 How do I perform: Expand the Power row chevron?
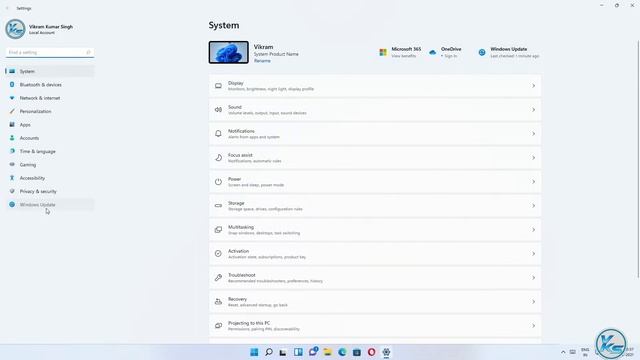point(533,182)
